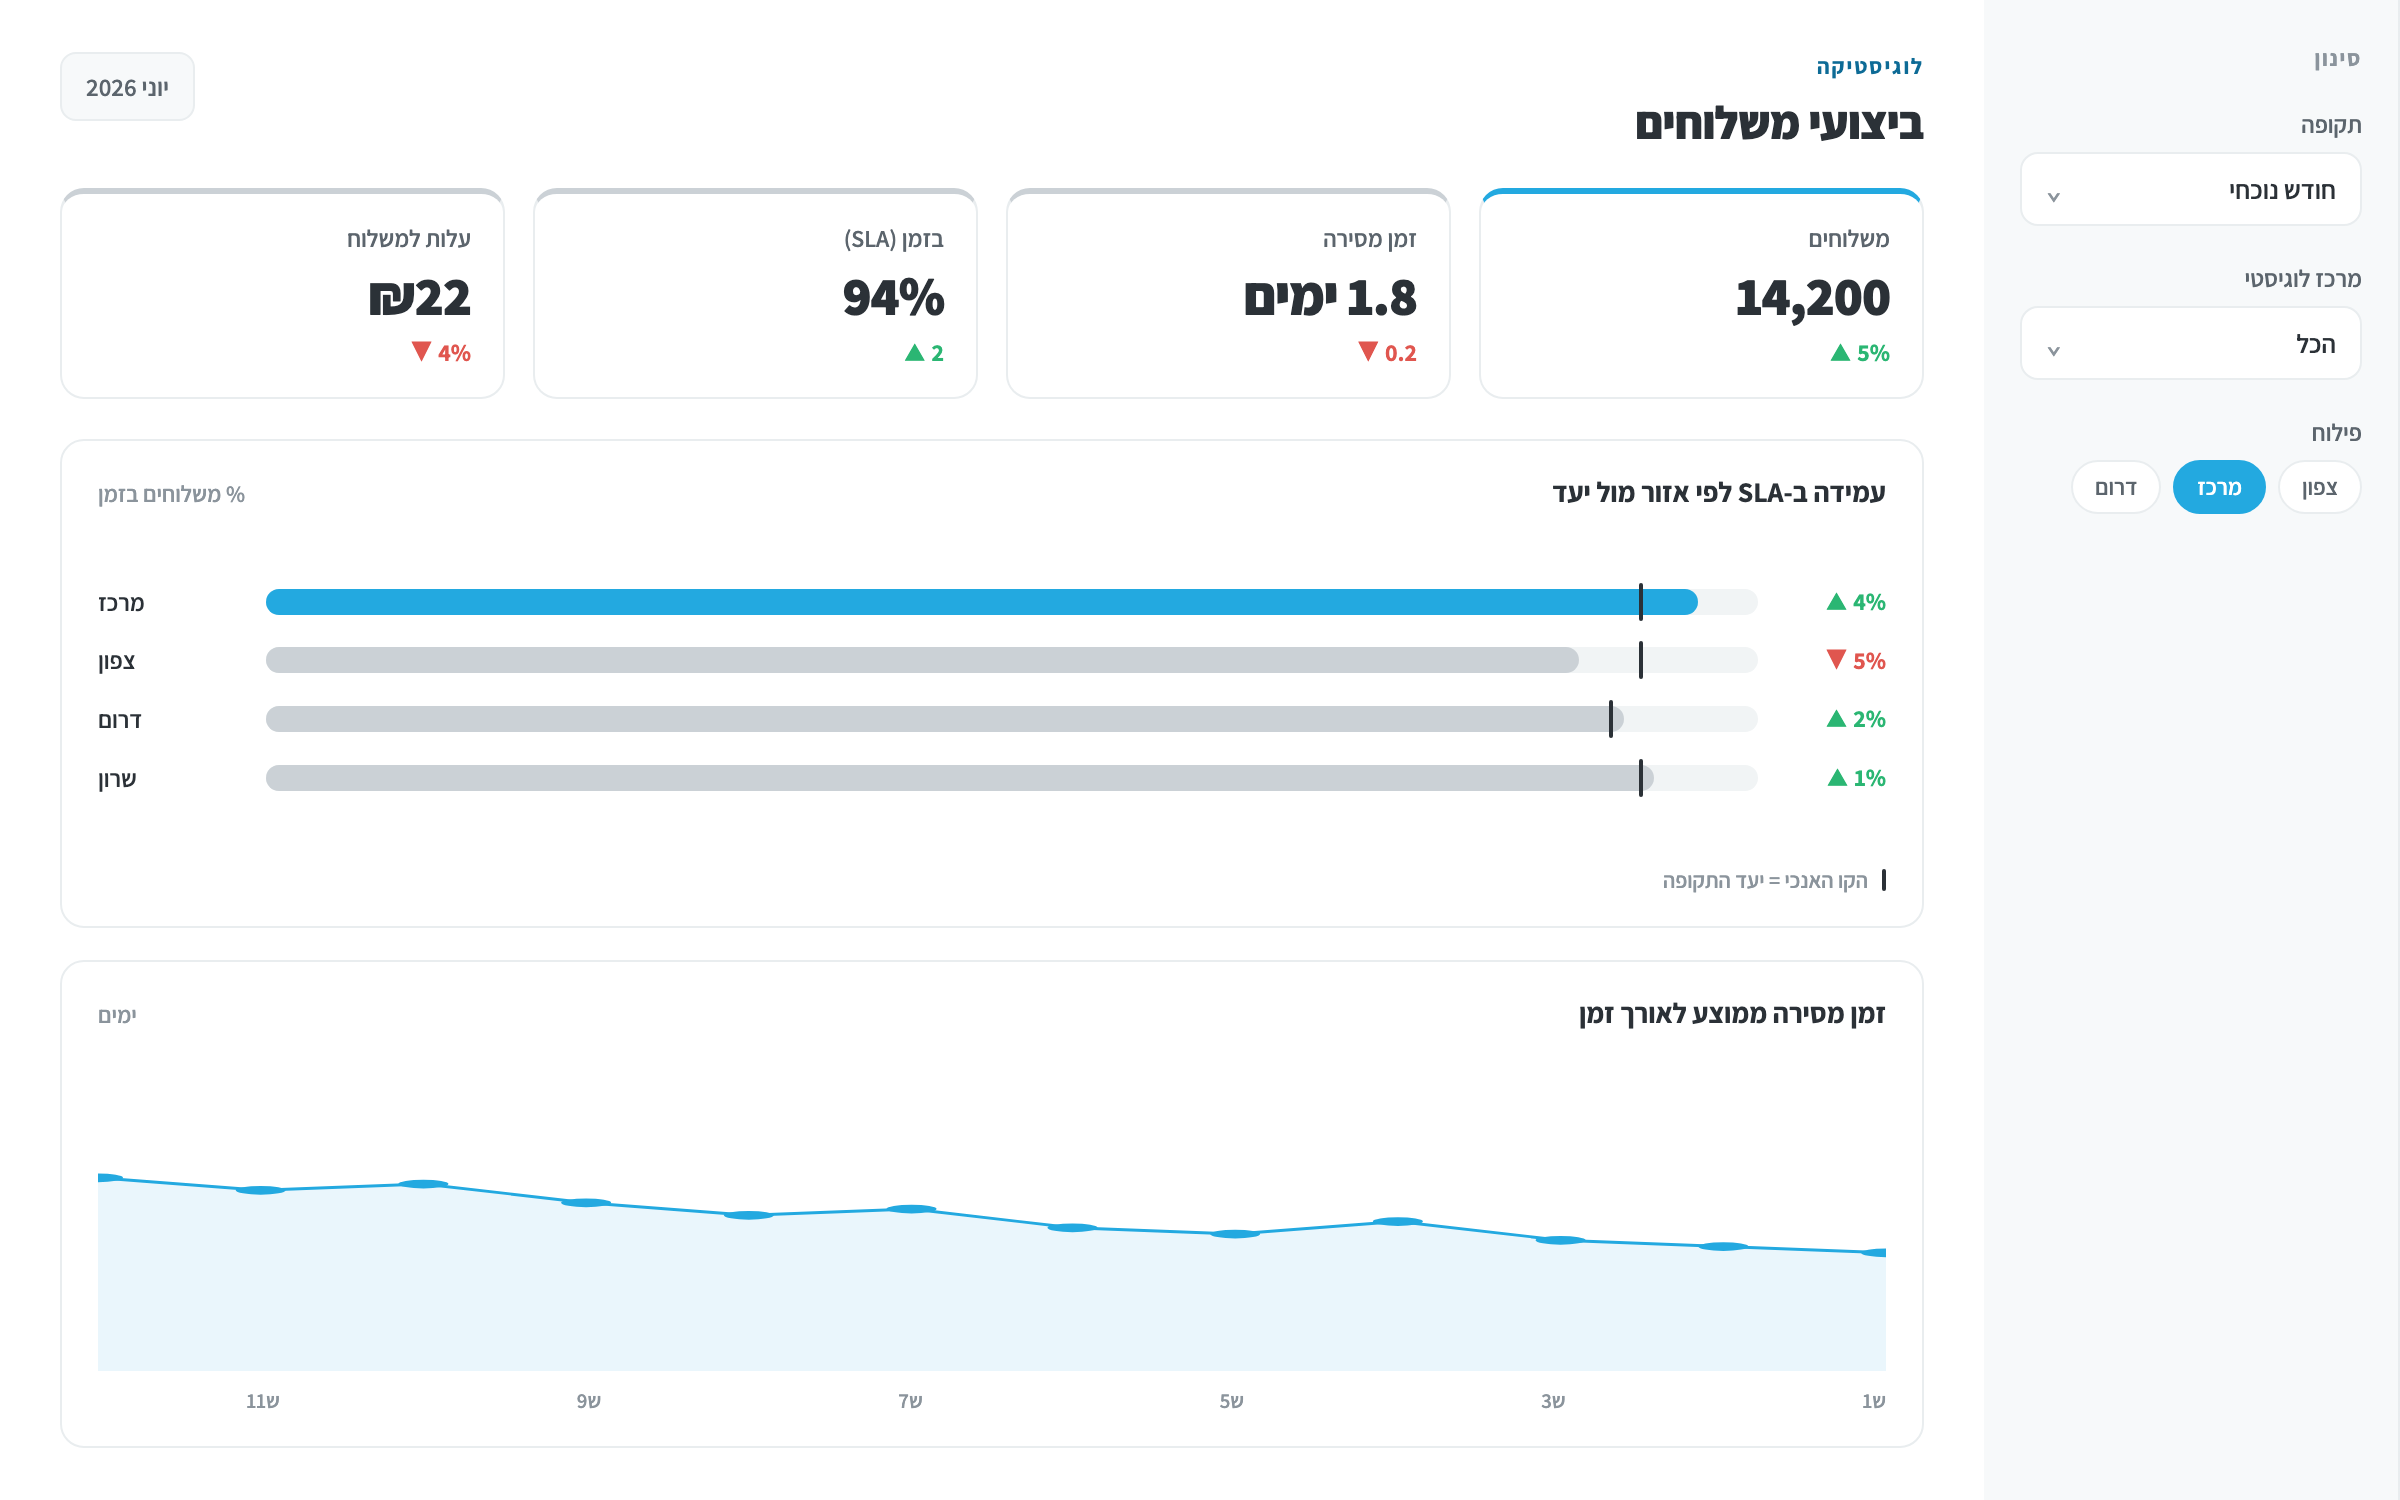Click the green trend arrow in שרון row
The width and height of the screenshot is (2400, 1500).
(1837, 778)
